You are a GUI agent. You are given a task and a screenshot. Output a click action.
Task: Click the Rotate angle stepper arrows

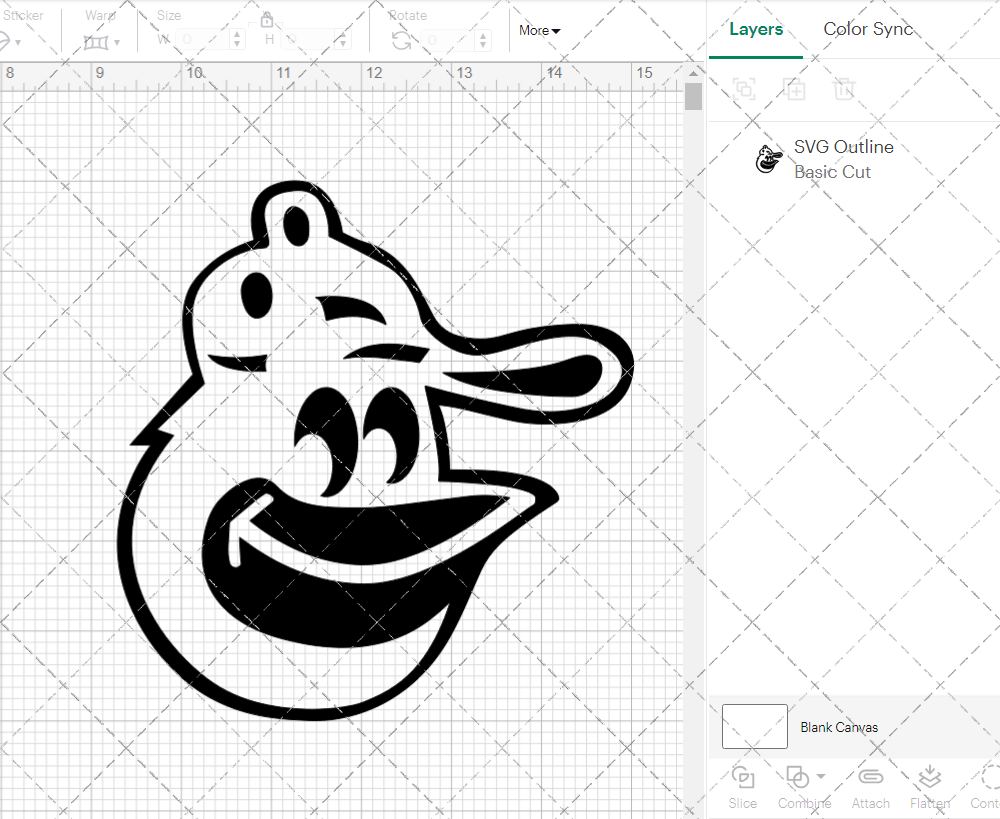pos(483,40)
